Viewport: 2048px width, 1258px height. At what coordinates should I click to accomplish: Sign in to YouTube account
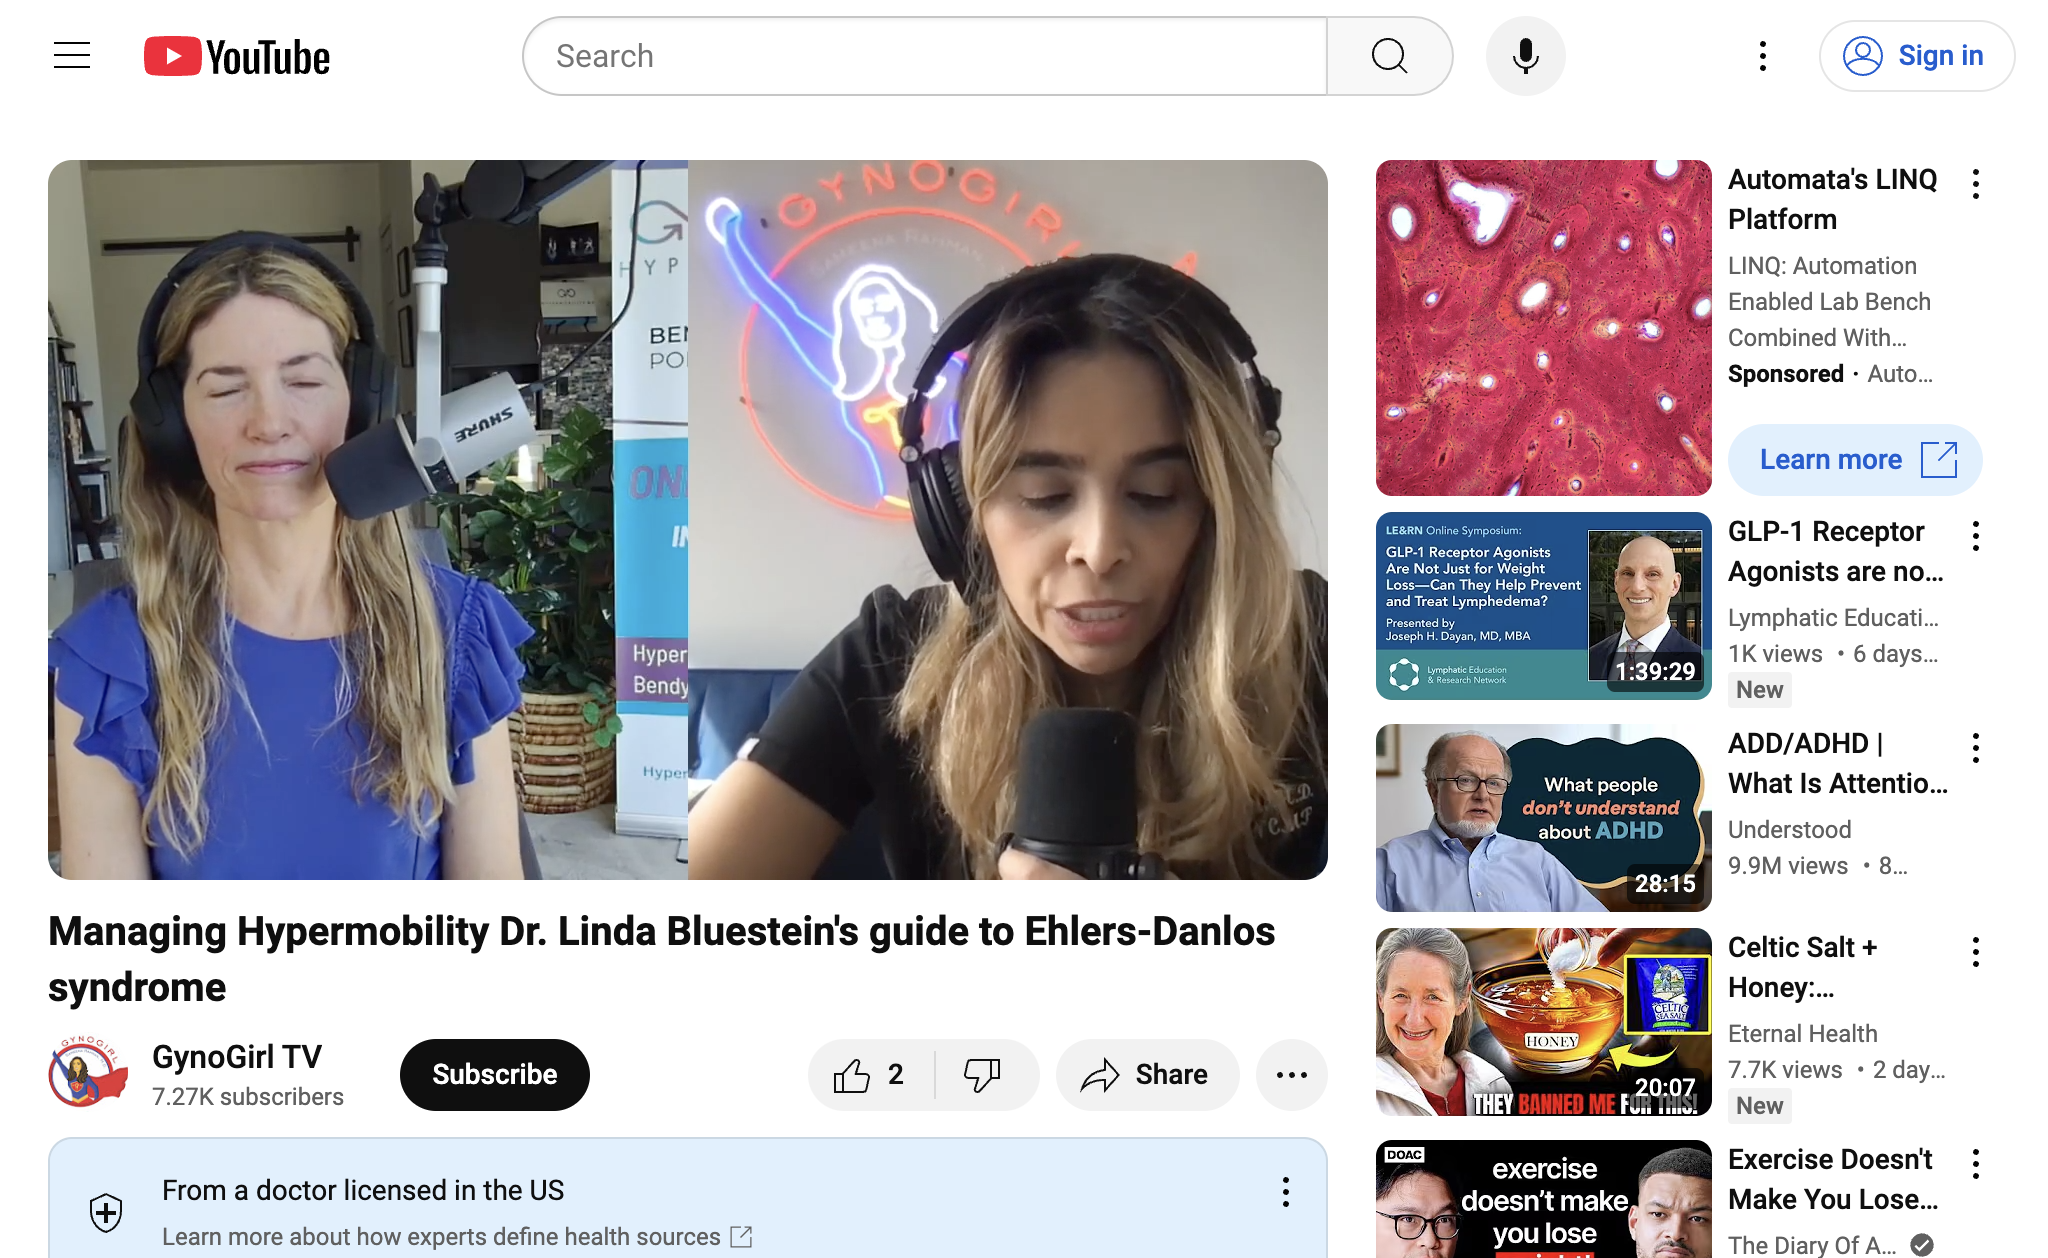[x=1916, y=56]
